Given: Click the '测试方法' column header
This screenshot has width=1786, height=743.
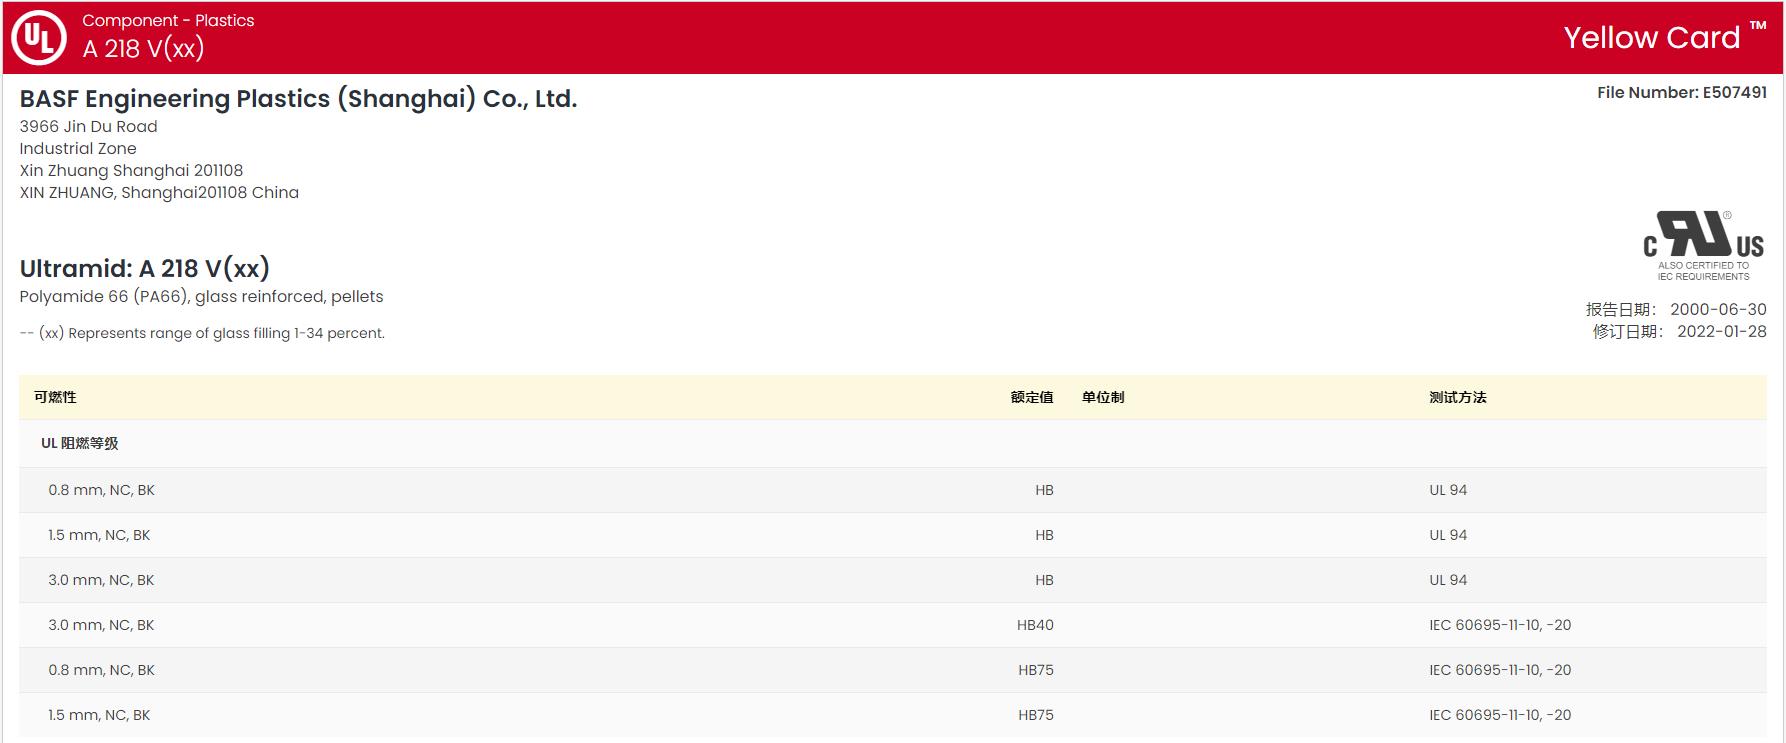Looking at the screenshot, I should (x=1458, y=397).
